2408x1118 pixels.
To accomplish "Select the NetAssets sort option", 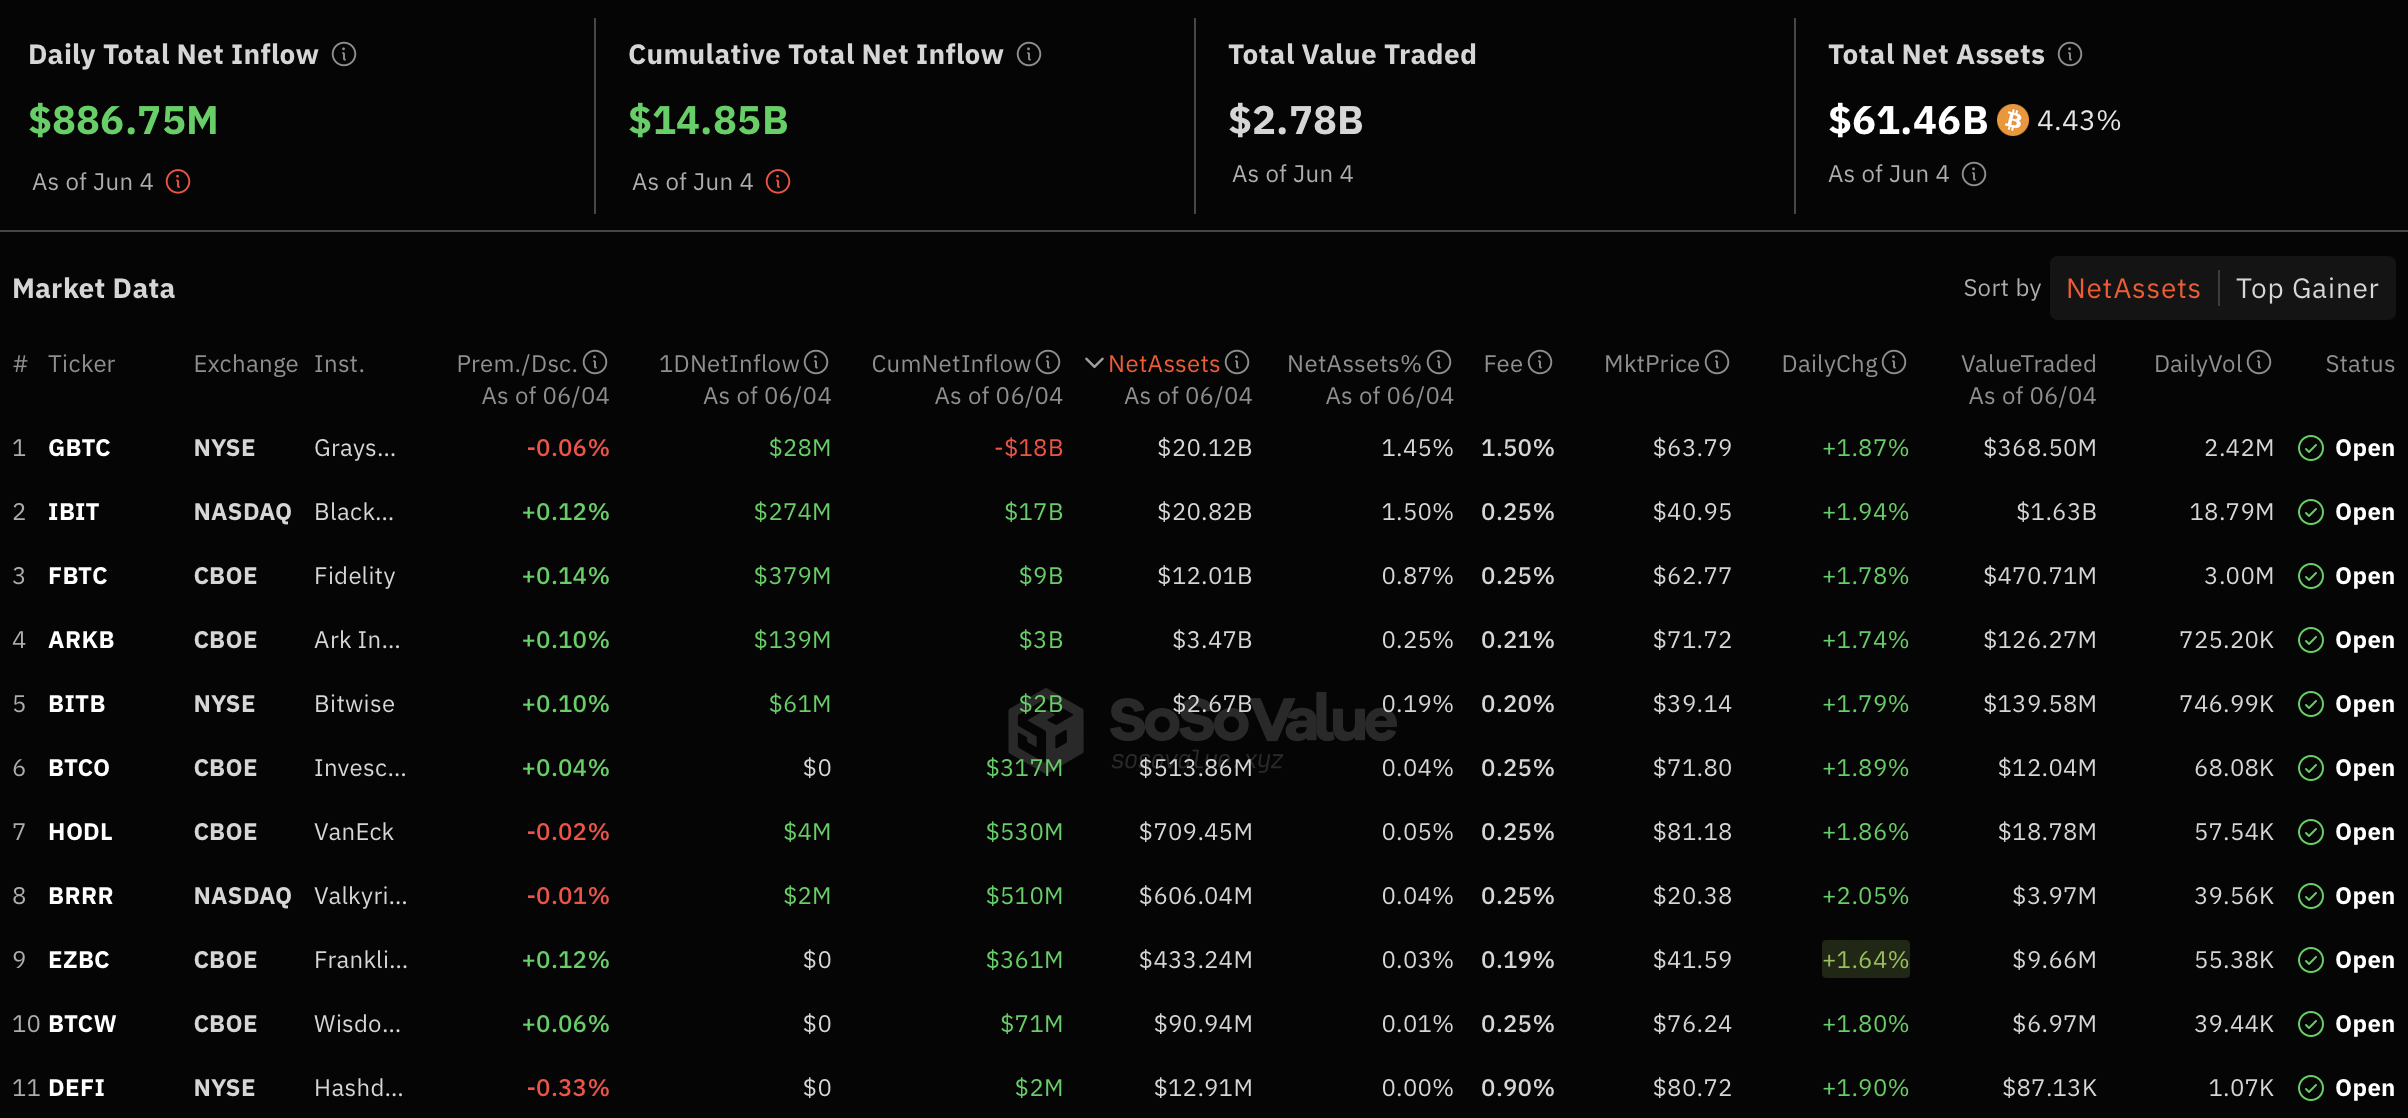I will point(2133,288).
